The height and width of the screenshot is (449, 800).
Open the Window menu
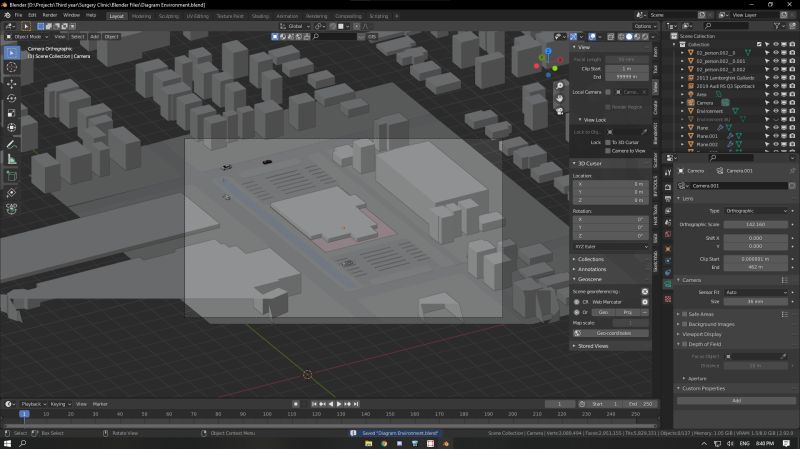[x=71, y=15]
